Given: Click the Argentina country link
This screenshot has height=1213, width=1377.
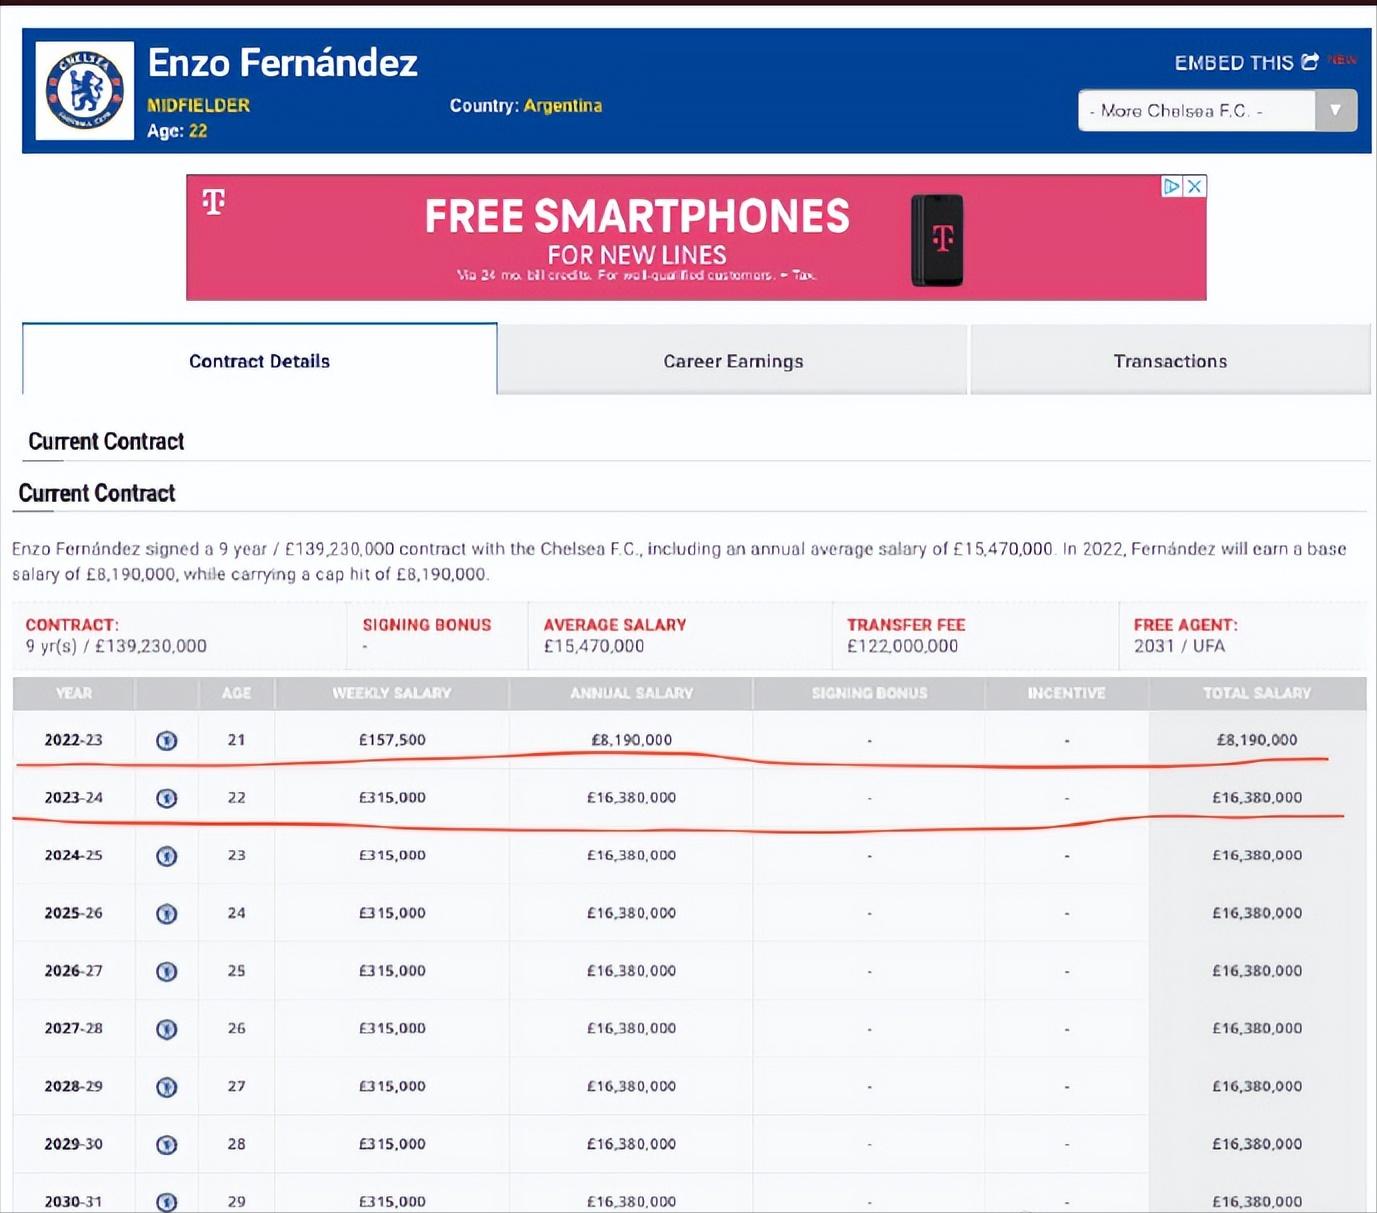Looking at the screenshot, I should tap(563, 106).
